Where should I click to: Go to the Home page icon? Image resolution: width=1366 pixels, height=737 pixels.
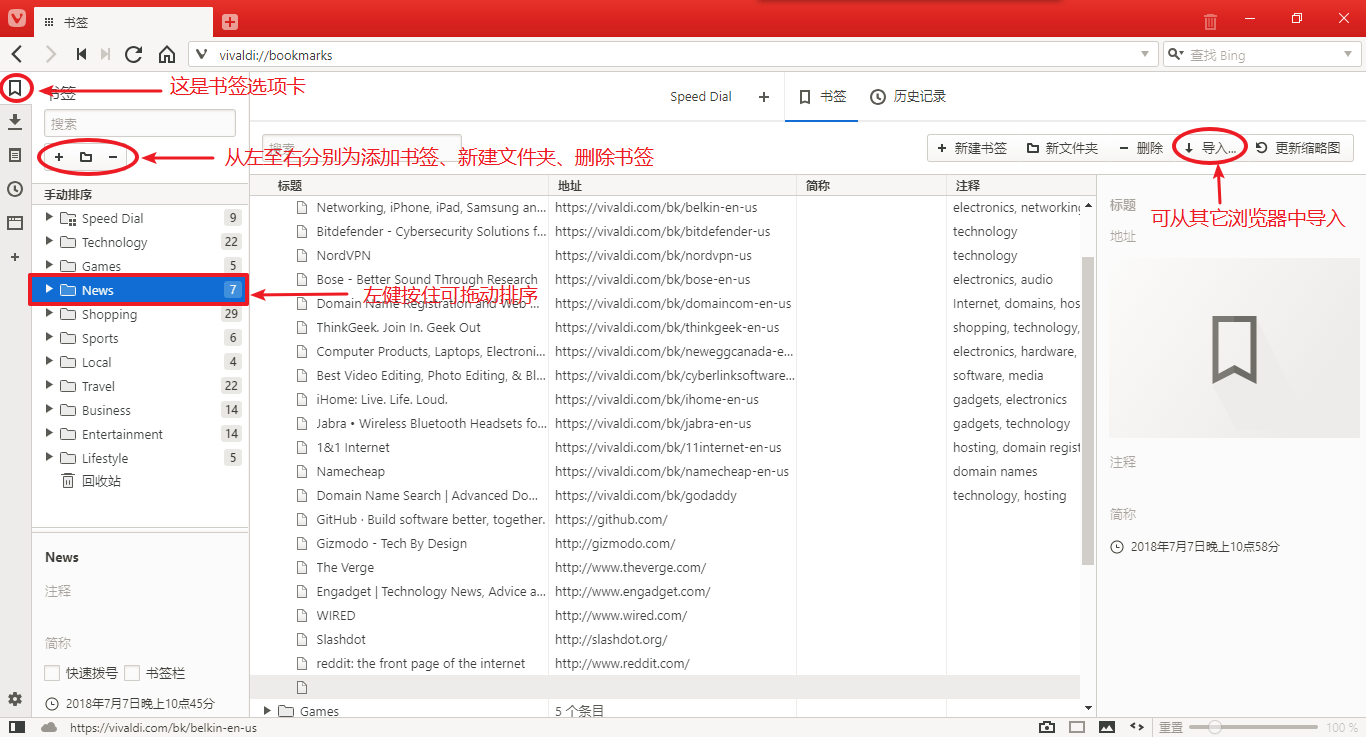pyautogui.click(x=167, y=54)
